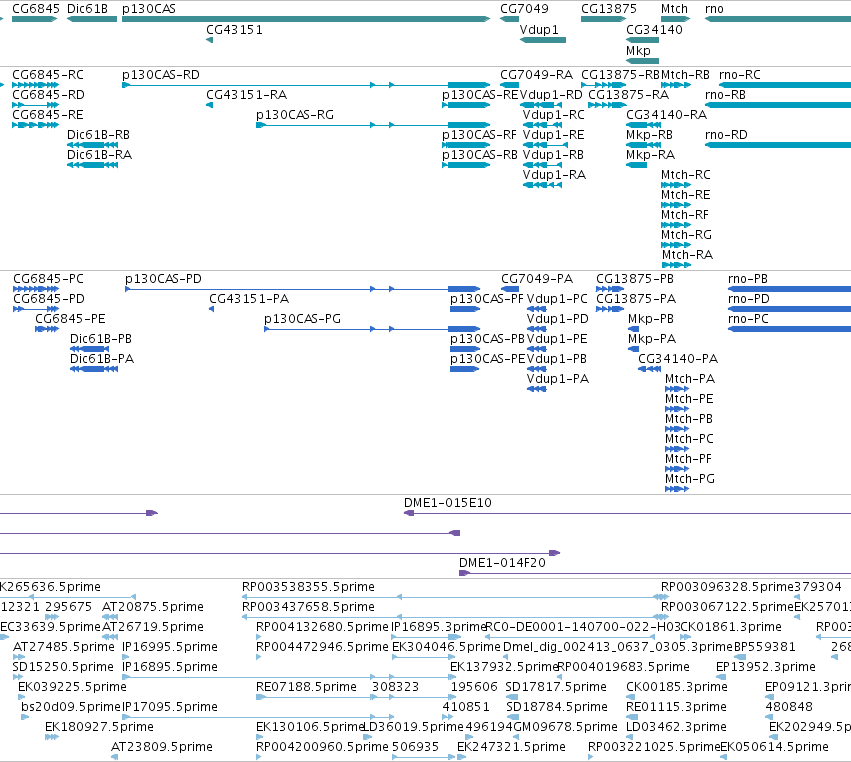Click the Mkp gene label
The image size is (851, 762).
tap(638, 50)
